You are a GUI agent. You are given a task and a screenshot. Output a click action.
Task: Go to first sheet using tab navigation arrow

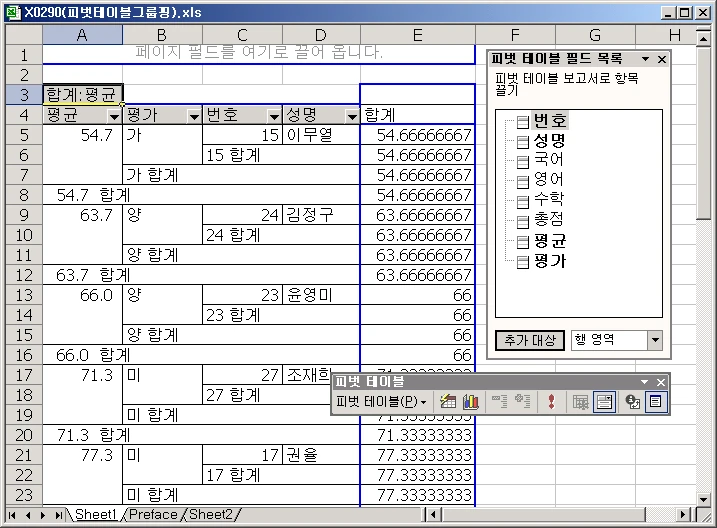(12, 515)
